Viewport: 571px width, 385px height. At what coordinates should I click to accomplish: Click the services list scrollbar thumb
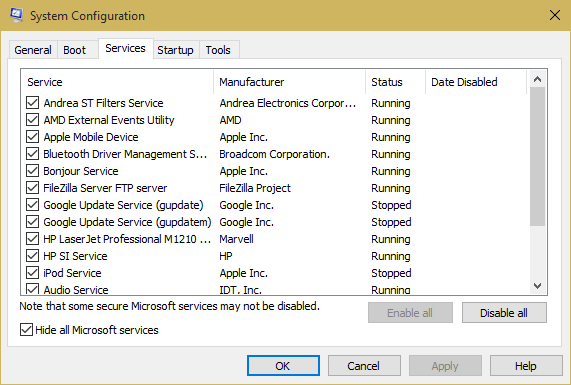point(537,157)
